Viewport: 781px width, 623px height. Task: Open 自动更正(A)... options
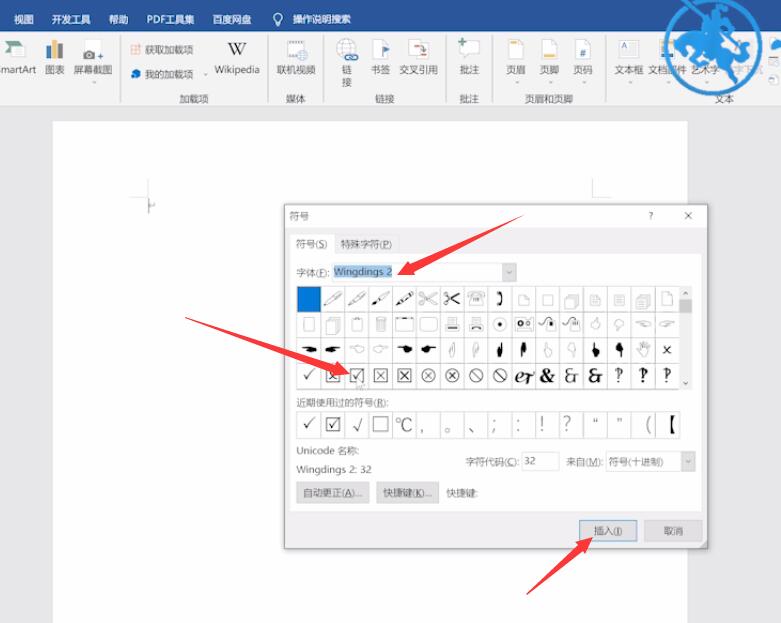pyautogui.click(x=333, y=493)
